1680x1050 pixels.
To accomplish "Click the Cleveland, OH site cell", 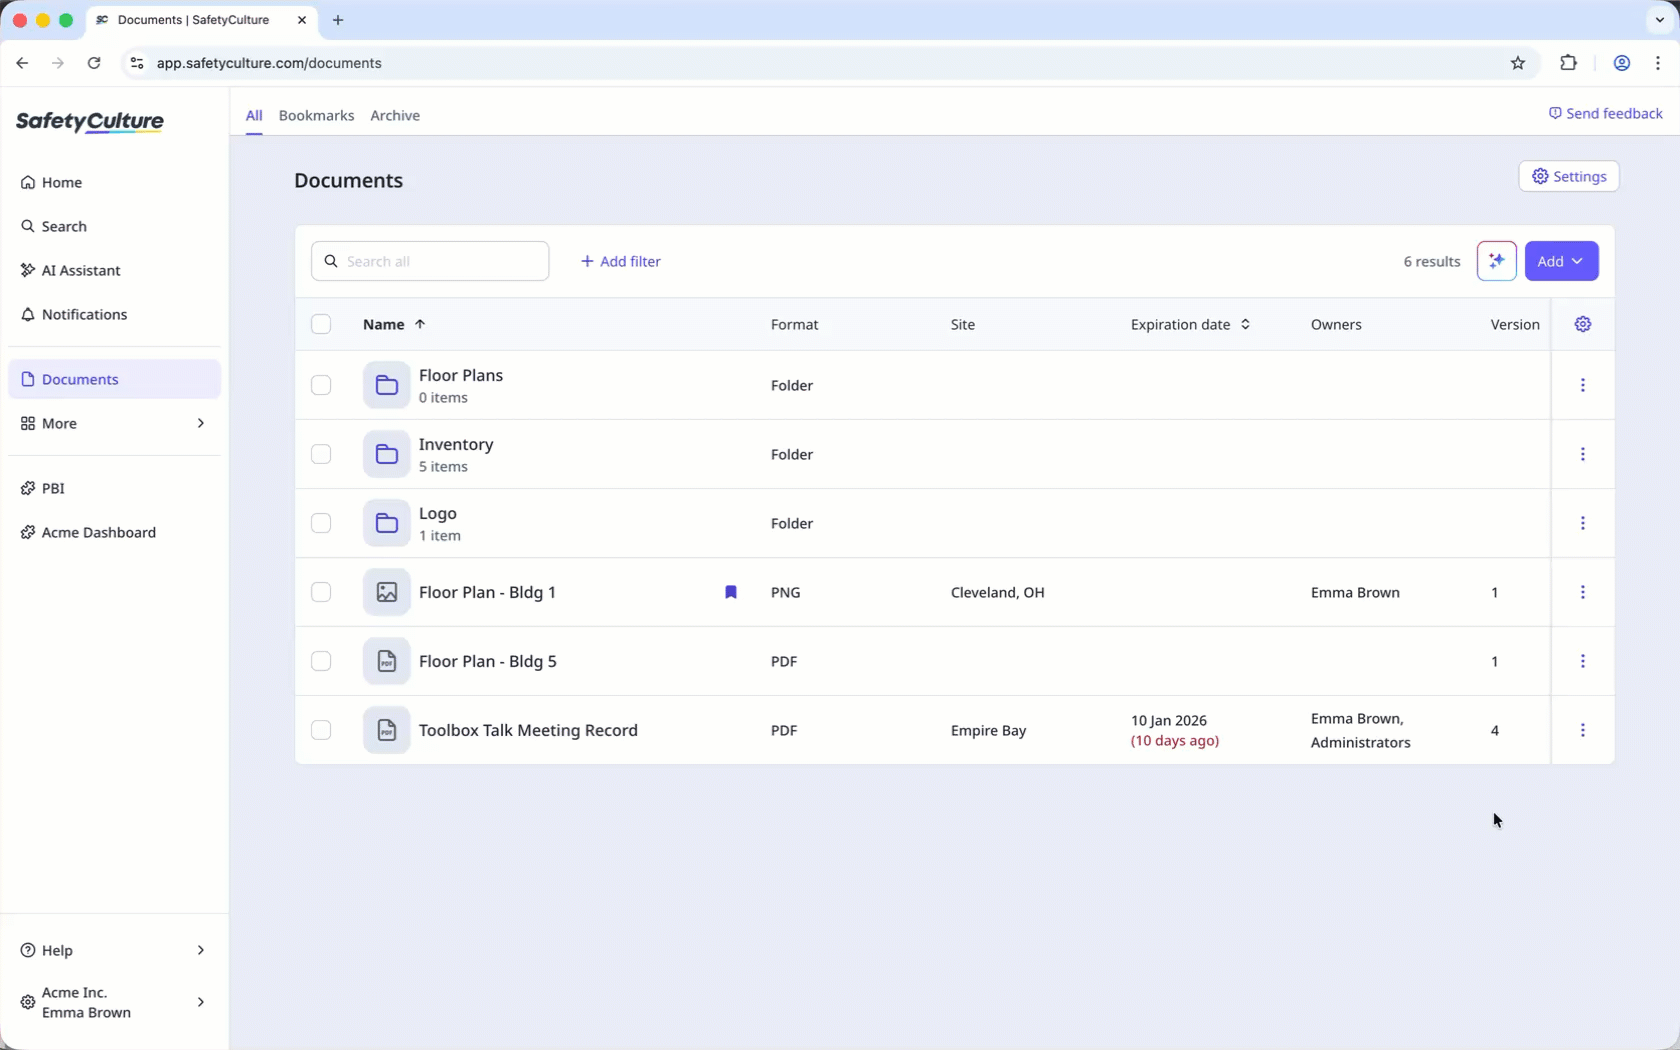I will coord(997,592).
